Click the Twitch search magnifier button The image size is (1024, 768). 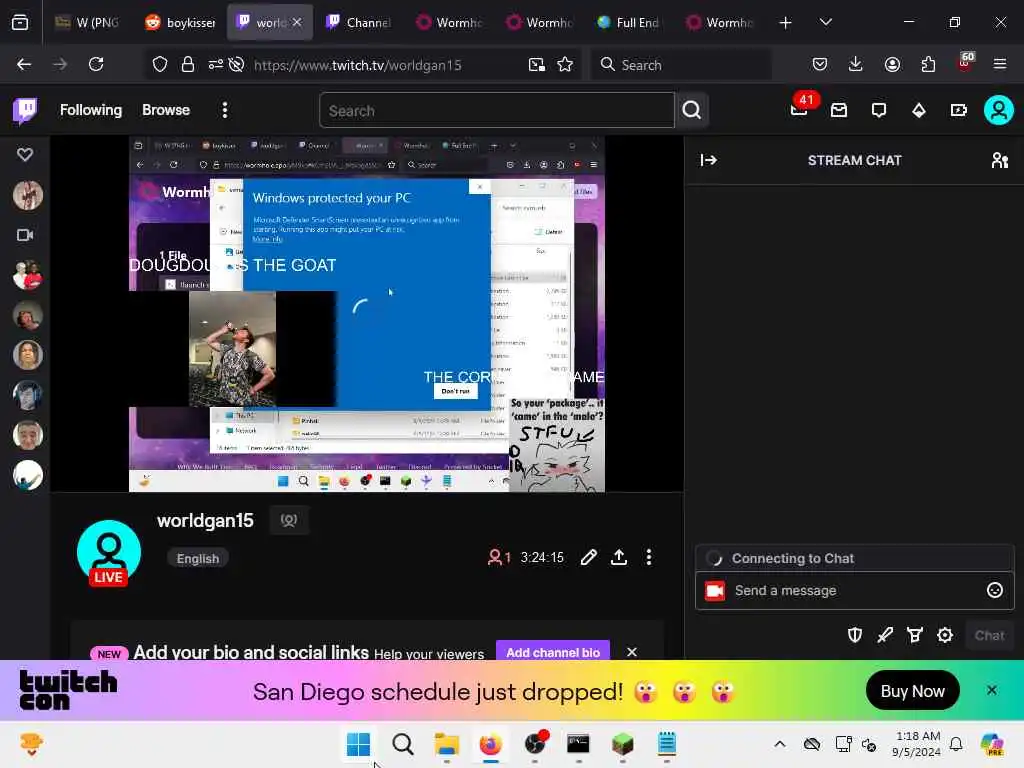point(692,110)
